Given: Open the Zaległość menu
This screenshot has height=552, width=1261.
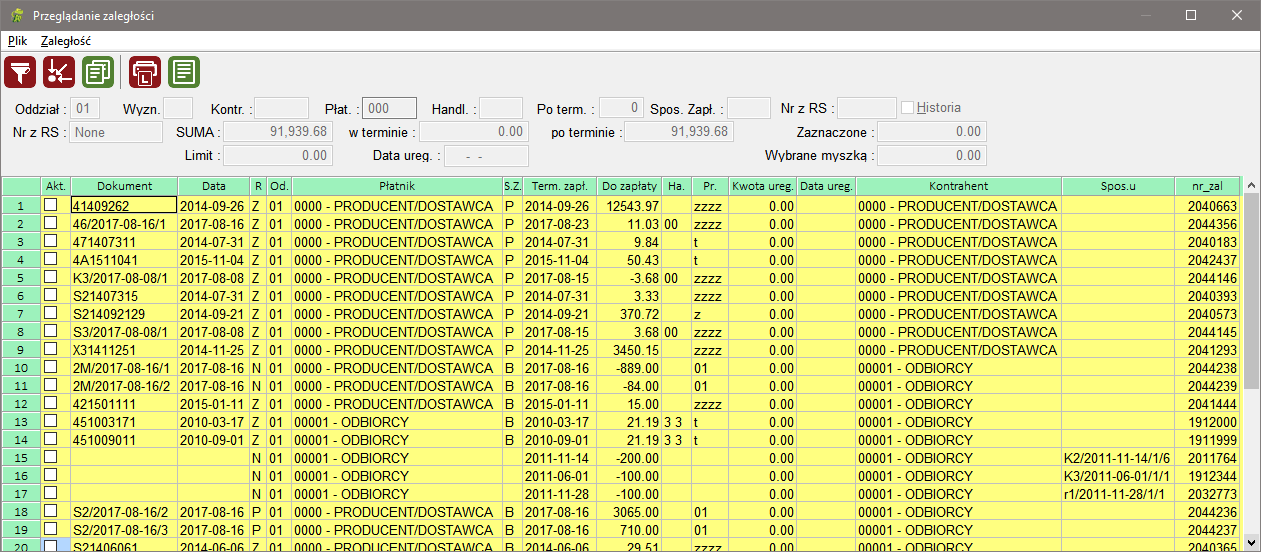Looking at the screenshot, I should point(66,41).
